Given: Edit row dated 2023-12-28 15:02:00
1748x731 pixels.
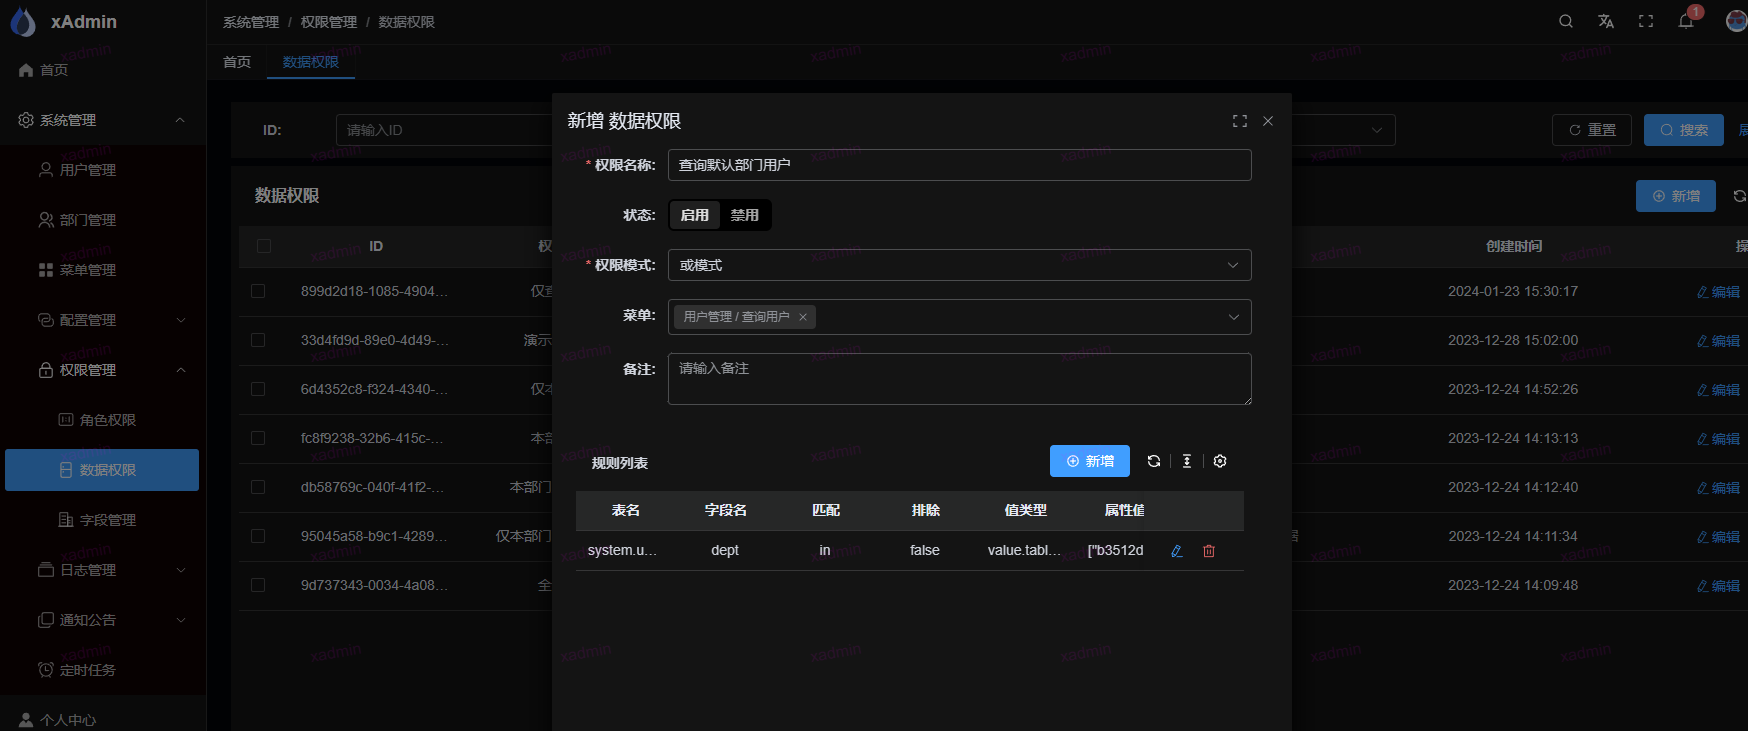Looking at the screenshot, I should click(x=1718, y=341).
